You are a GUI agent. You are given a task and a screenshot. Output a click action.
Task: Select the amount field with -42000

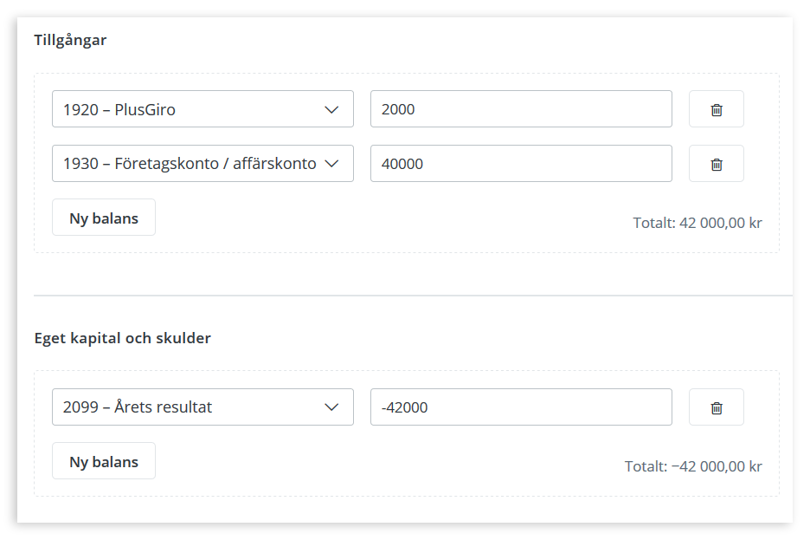[x=520, y=407]
